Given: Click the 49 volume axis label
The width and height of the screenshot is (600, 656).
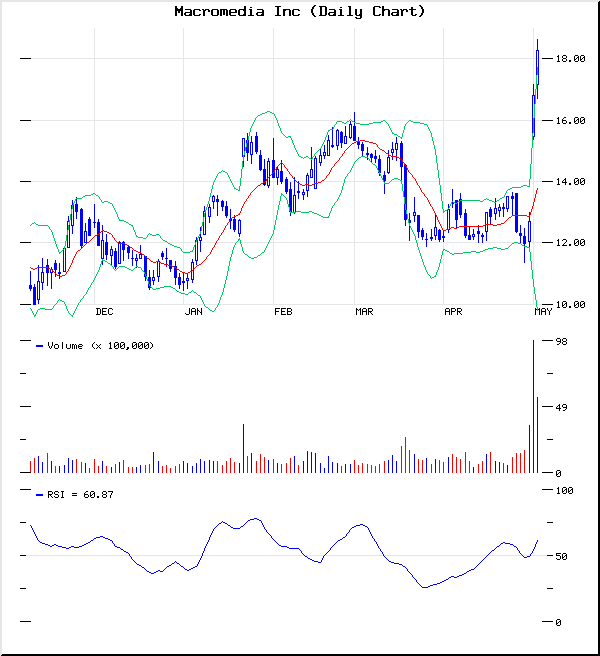Looking at the screenshot, I should [x=562, y=407].
